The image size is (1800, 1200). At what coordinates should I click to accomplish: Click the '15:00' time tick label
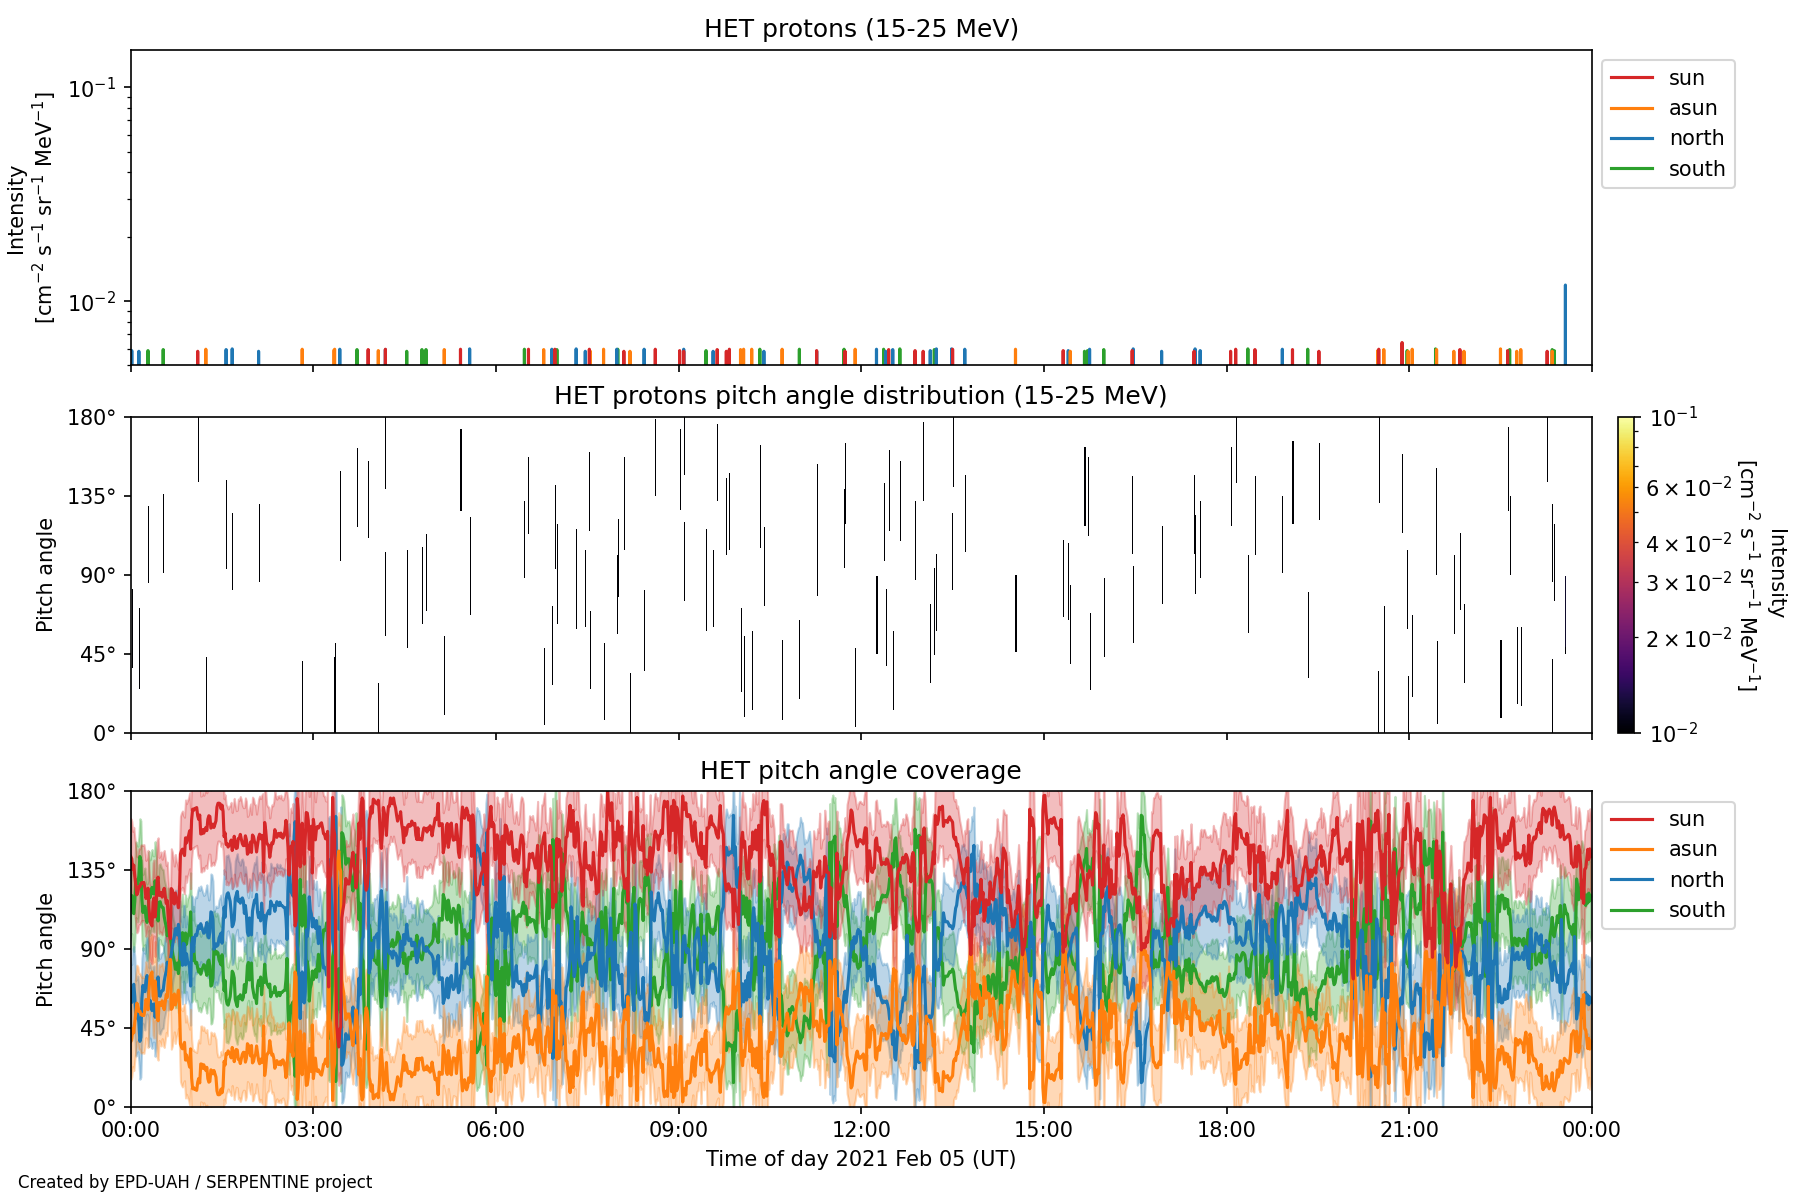[x=1044, y=1130]
